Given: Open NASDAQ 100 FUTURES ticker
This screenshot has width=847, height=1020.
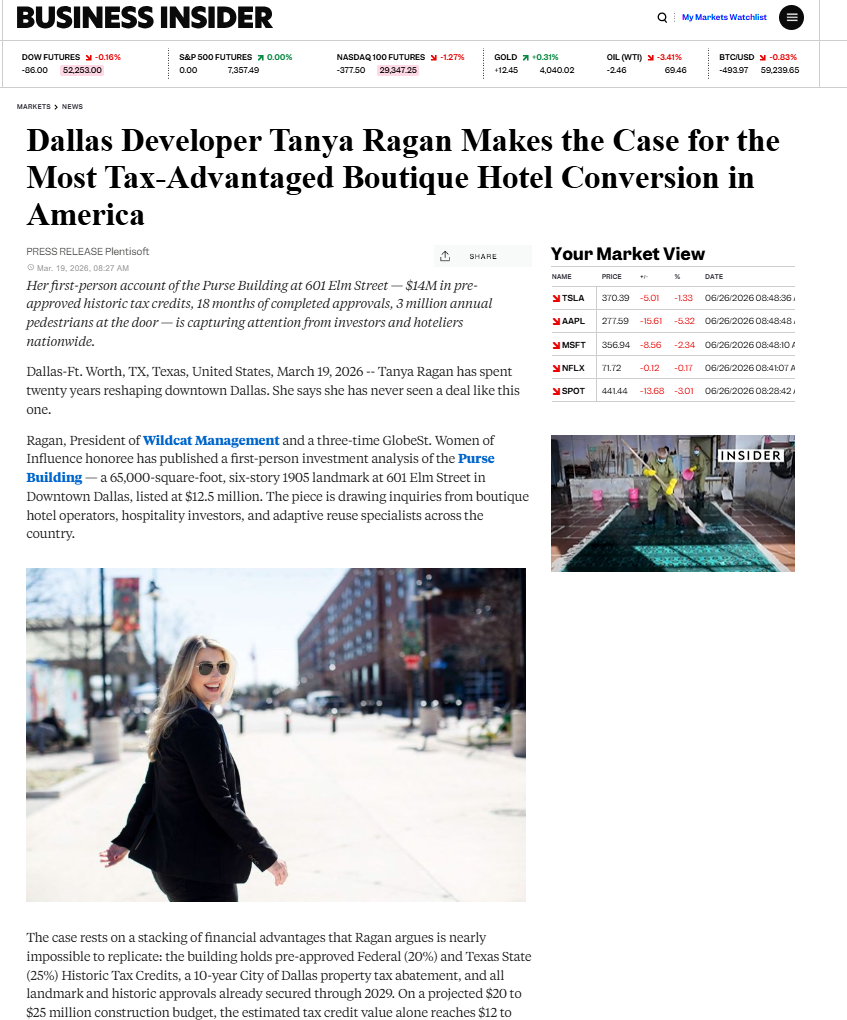Looking at the screenshot, I should [x=381, y=57].
